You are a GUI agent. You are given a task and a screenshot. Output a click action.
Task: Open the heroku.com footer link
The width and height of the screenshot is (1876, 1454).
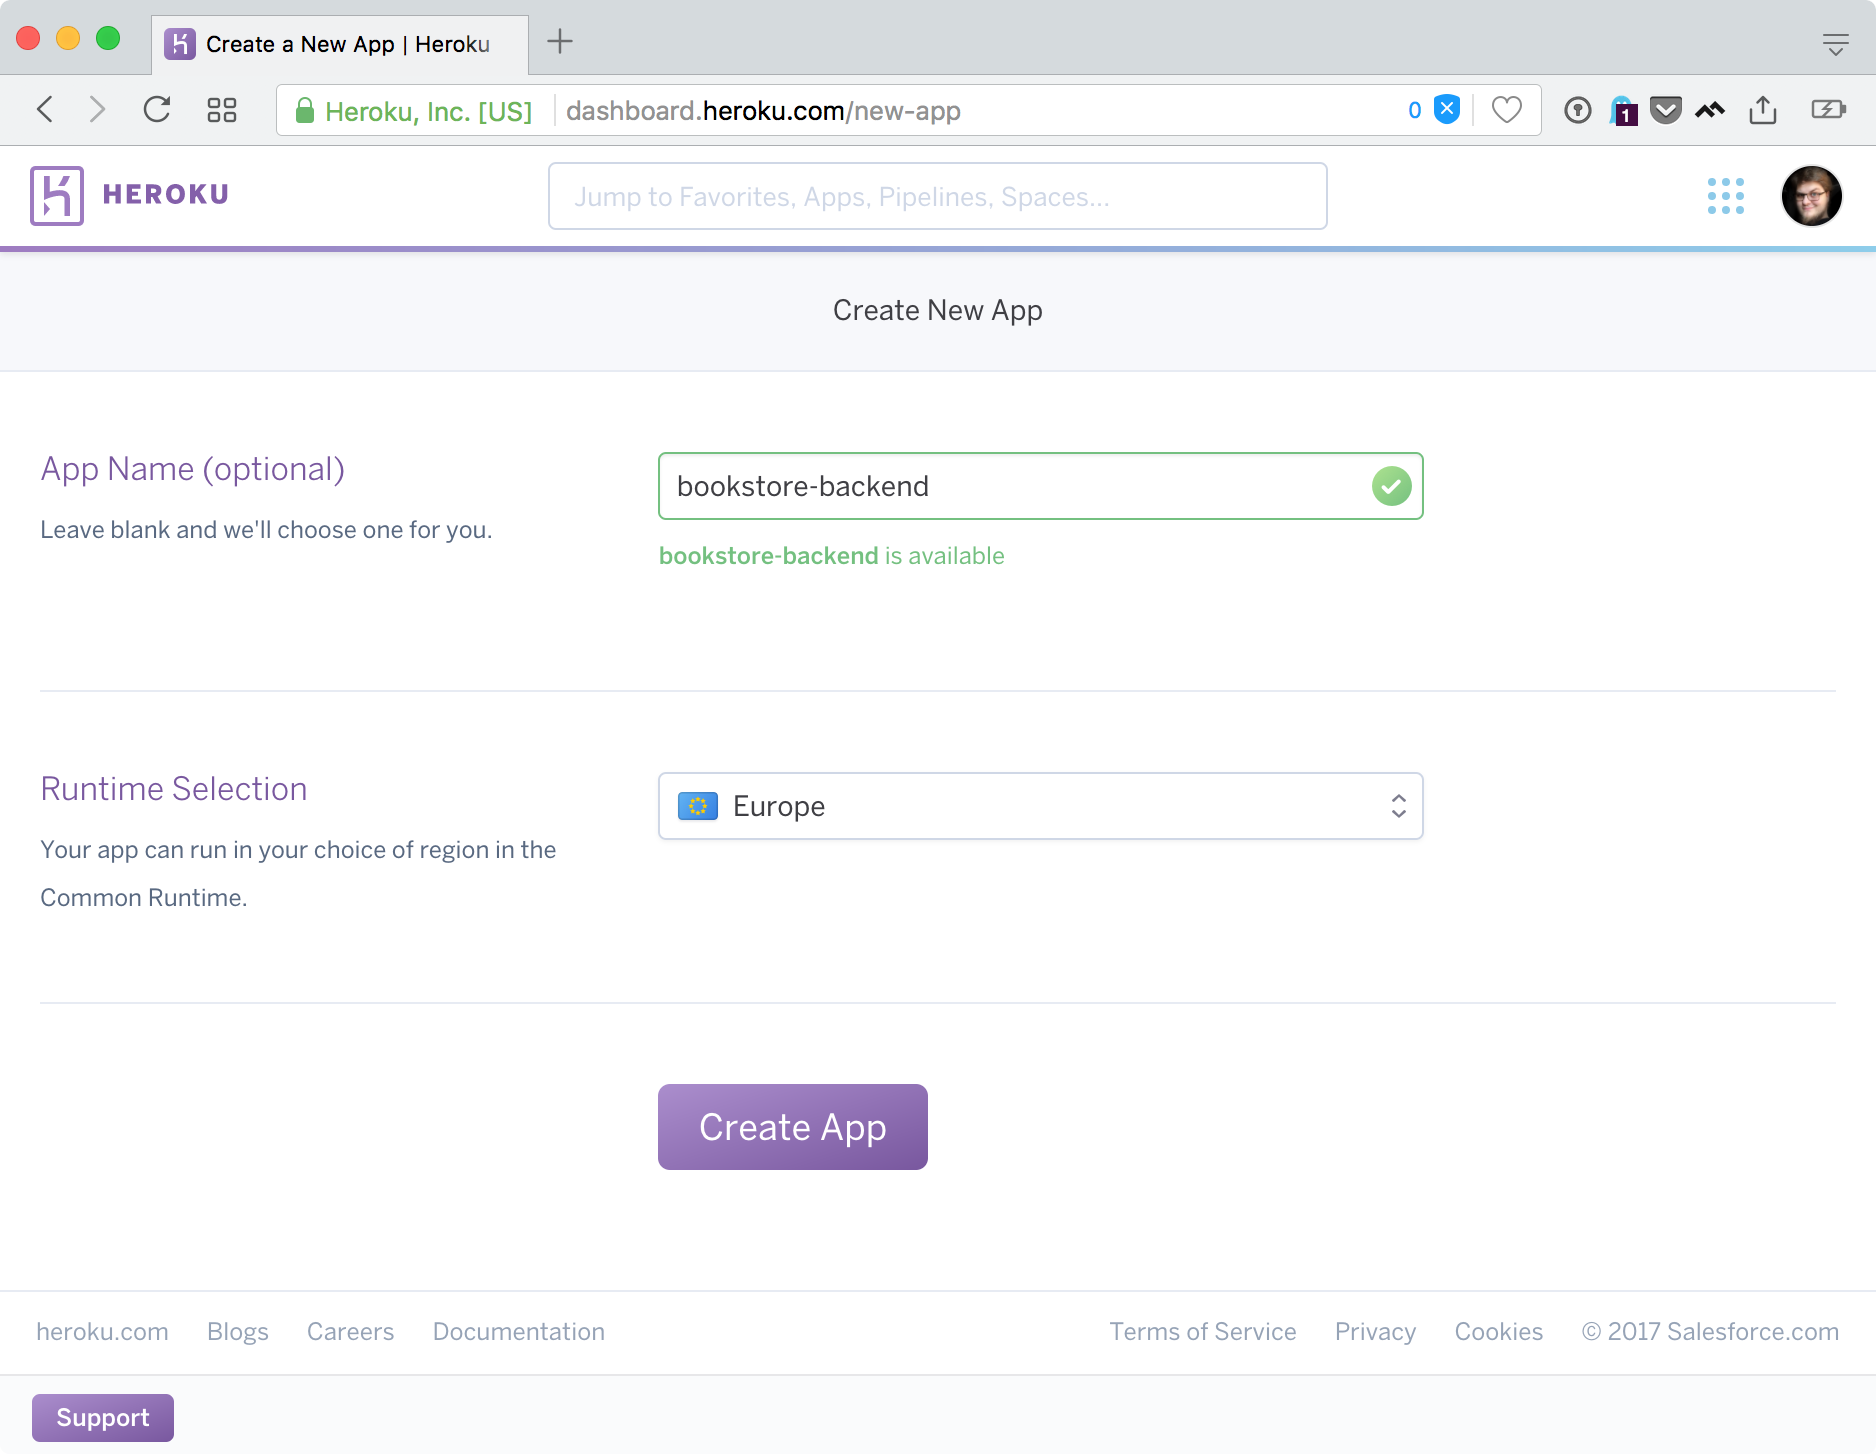point(102,1332)
